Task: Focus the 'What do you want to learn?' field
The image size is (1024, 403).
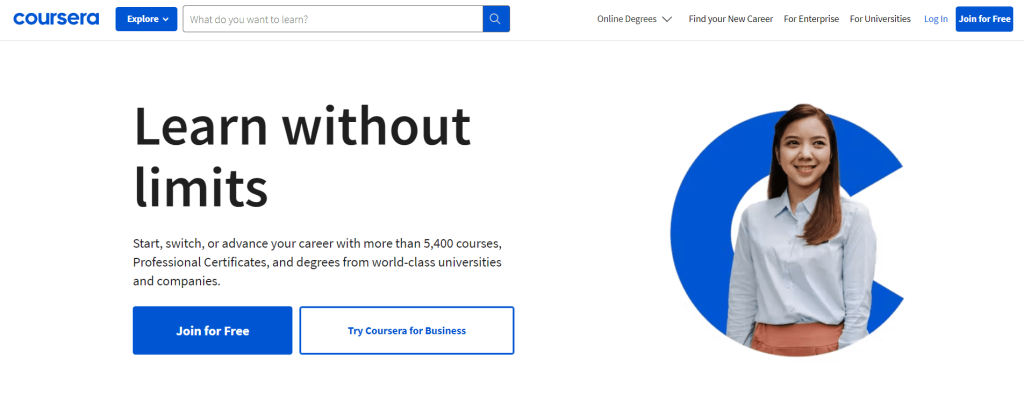Action: click(x=333, y=19)
